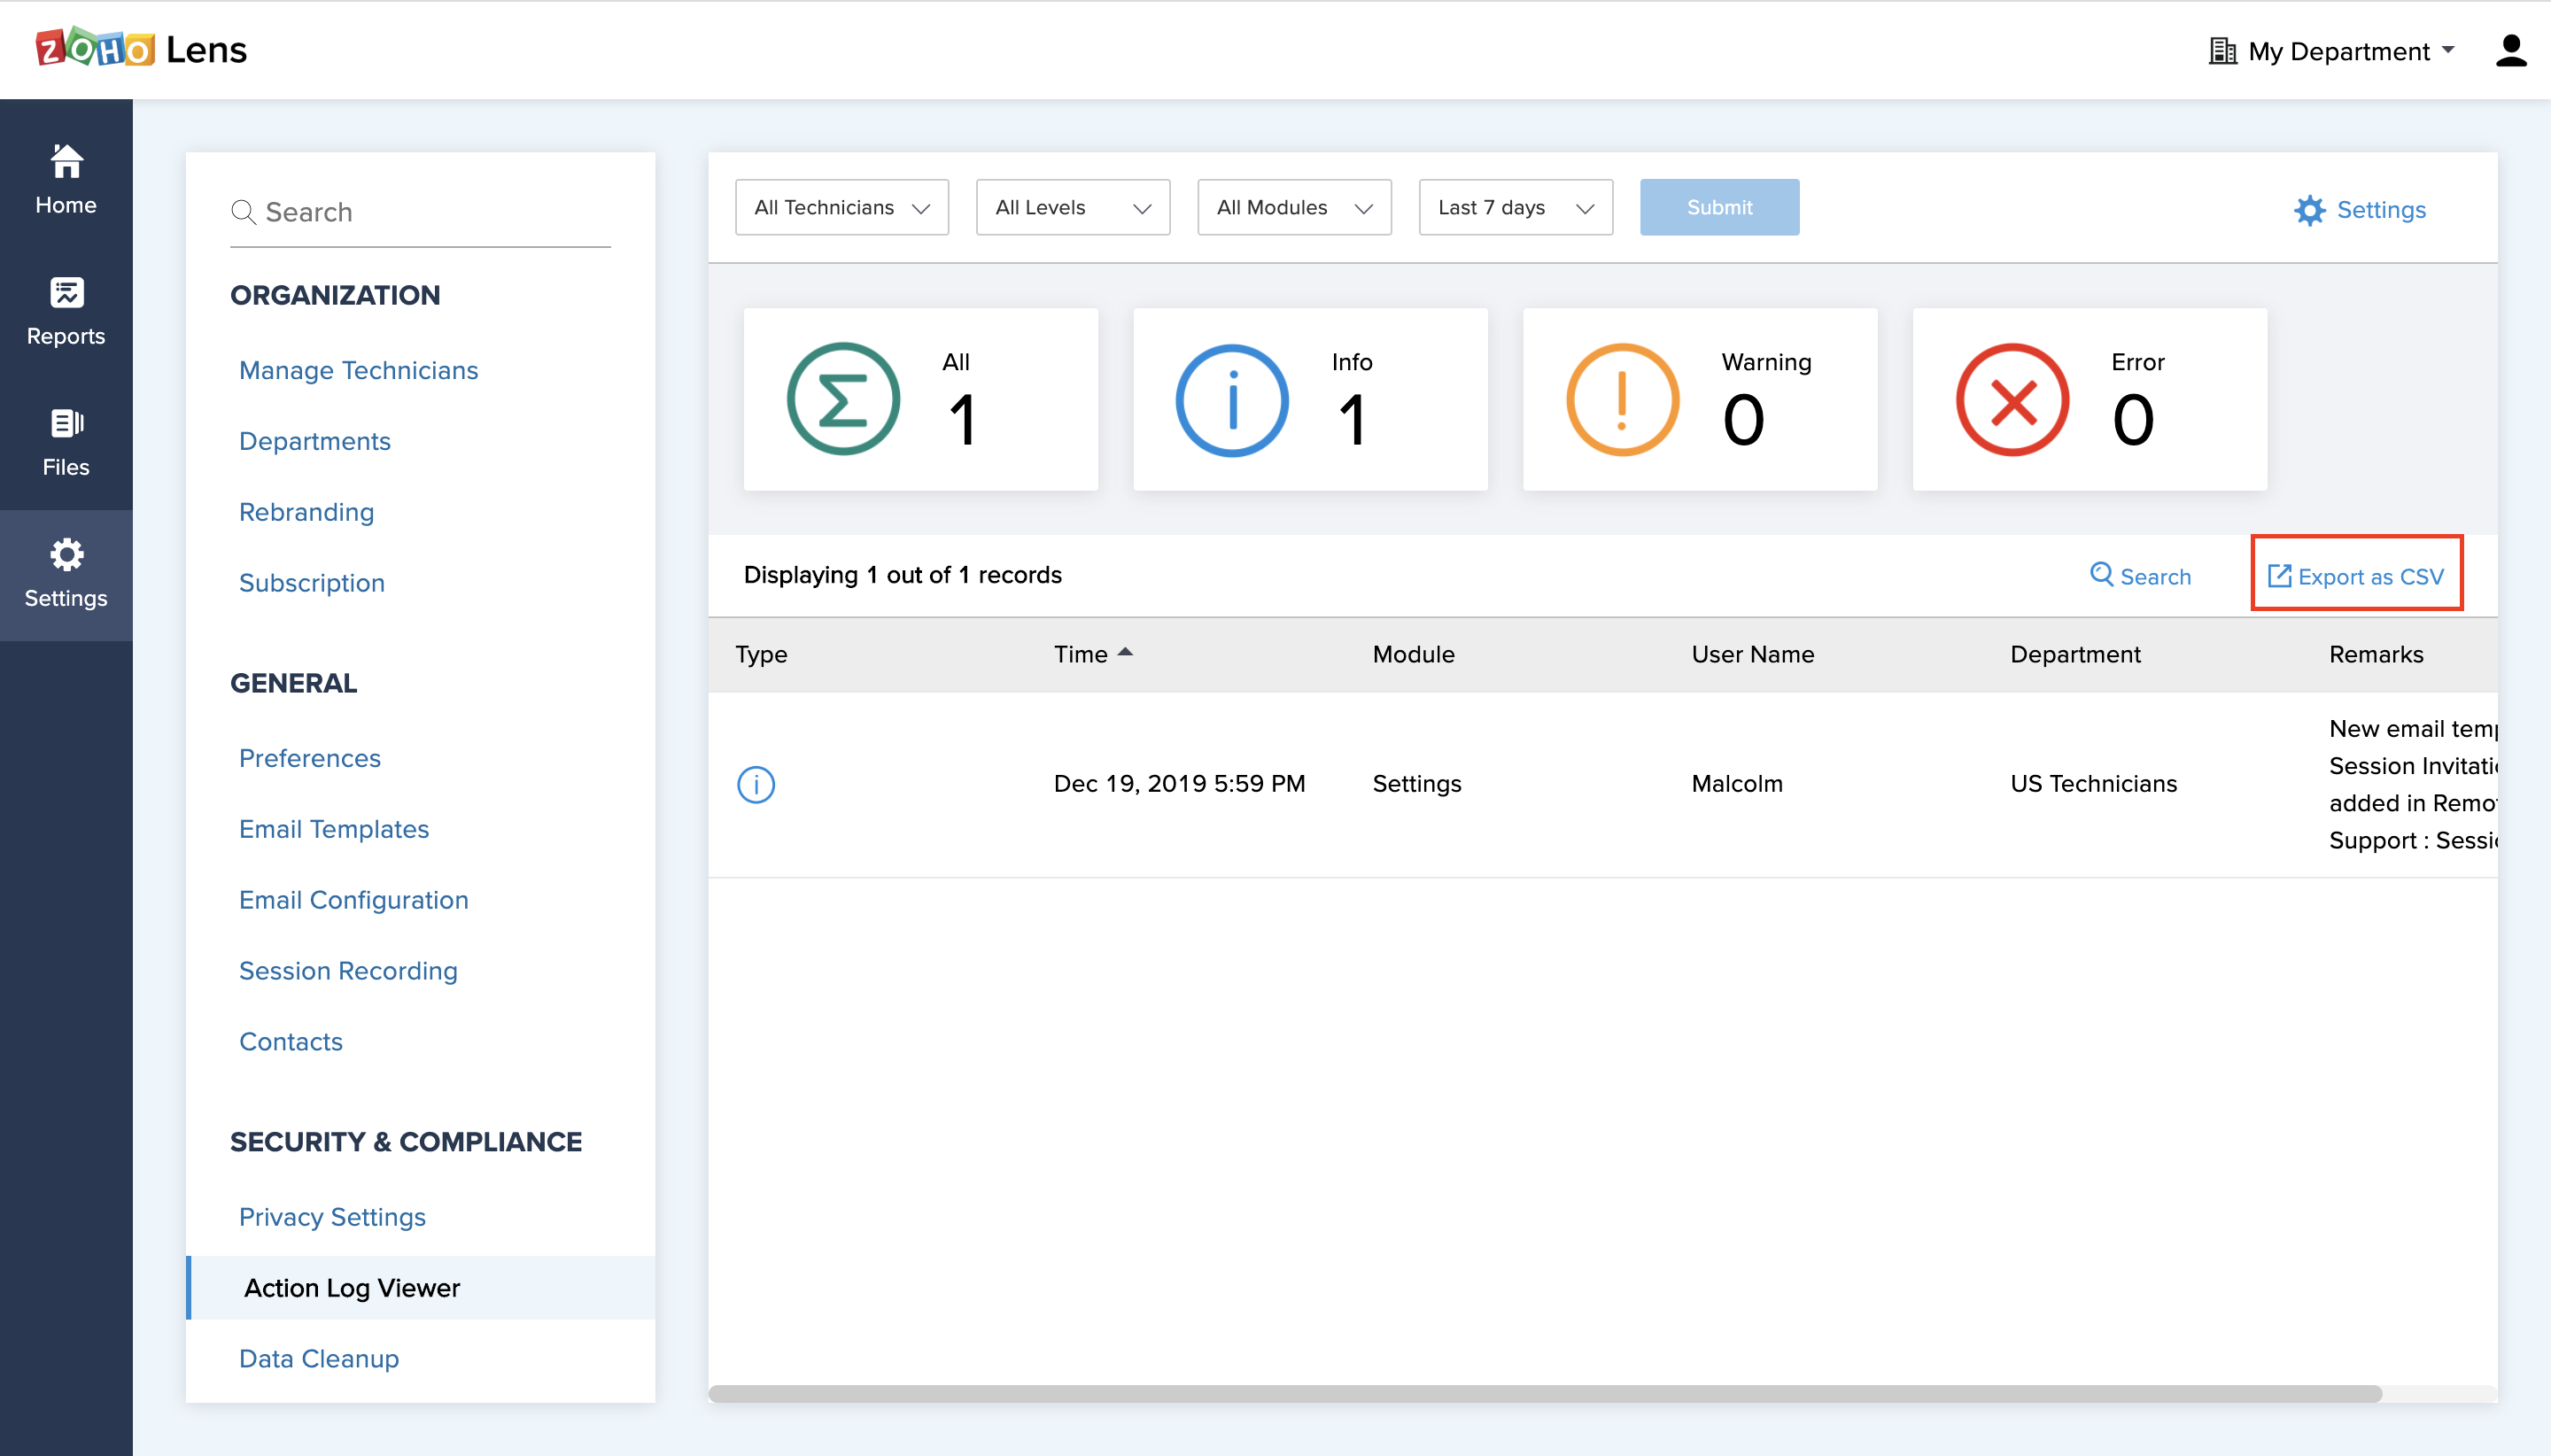Click the info type icon in the log row
This screenshot has height=1456, width=2551.
point(756,784)
